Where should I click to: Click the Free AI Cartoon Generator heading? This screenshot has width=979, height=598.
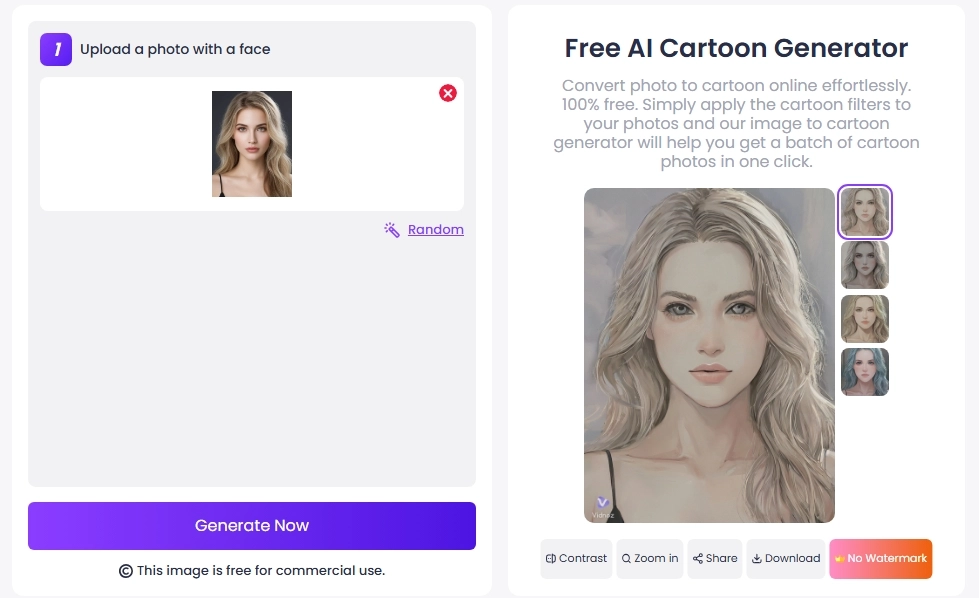(736, 48)
